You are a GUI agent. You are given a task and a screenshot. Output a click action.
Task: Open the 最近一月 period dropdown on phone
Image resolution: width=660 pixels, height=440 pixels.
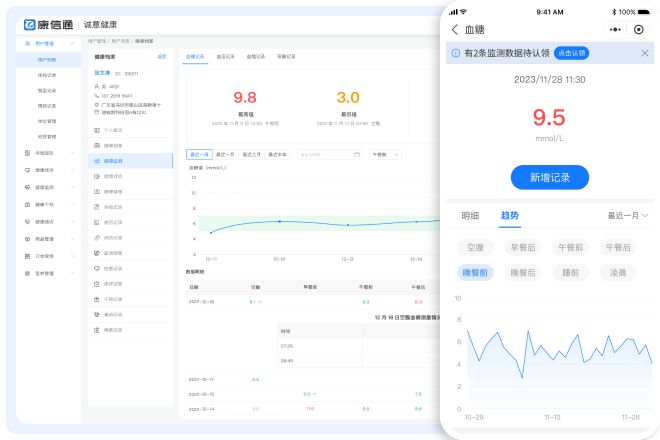click(x=628, y=216)
